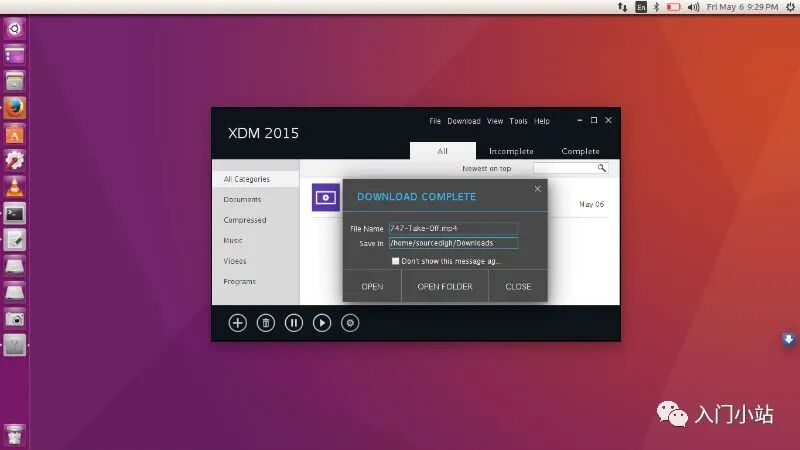Click the search magnifier icon in XDM
The height and width of the screenshot is (450, 800).
pyautogui.click(x=602, y=168)
